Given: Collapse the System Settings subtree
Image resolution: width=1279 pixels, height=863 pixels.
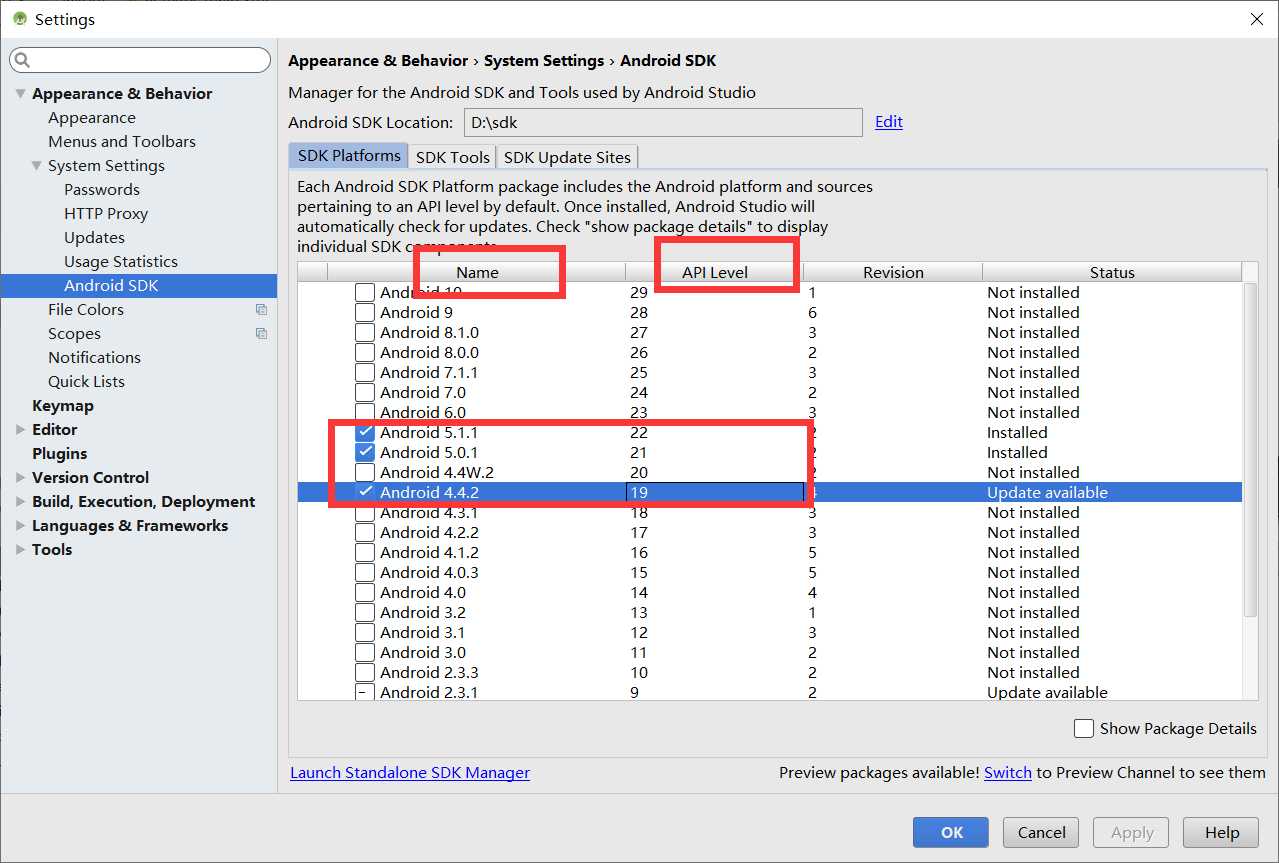Looking at the screenshot, I should (x=37, y=166).
